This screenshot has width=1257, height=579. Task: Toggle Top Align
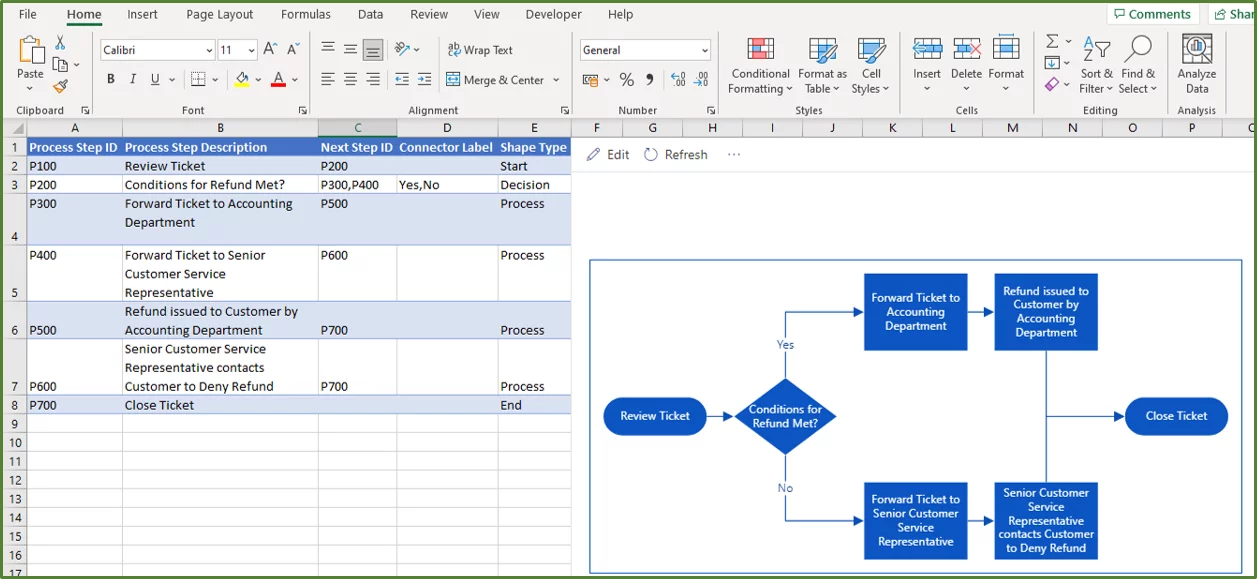[x=328, y=49]
